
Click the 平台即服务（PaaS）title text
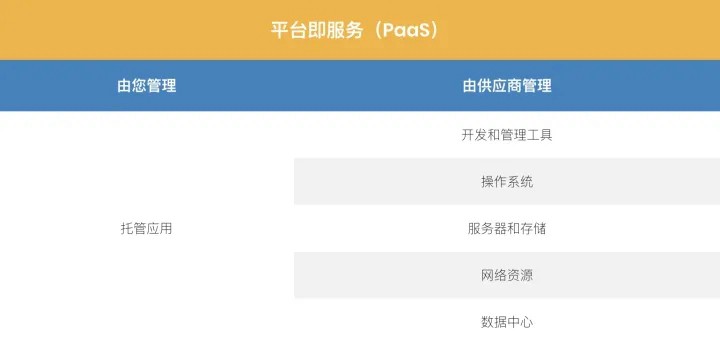[x=356, y=30]
